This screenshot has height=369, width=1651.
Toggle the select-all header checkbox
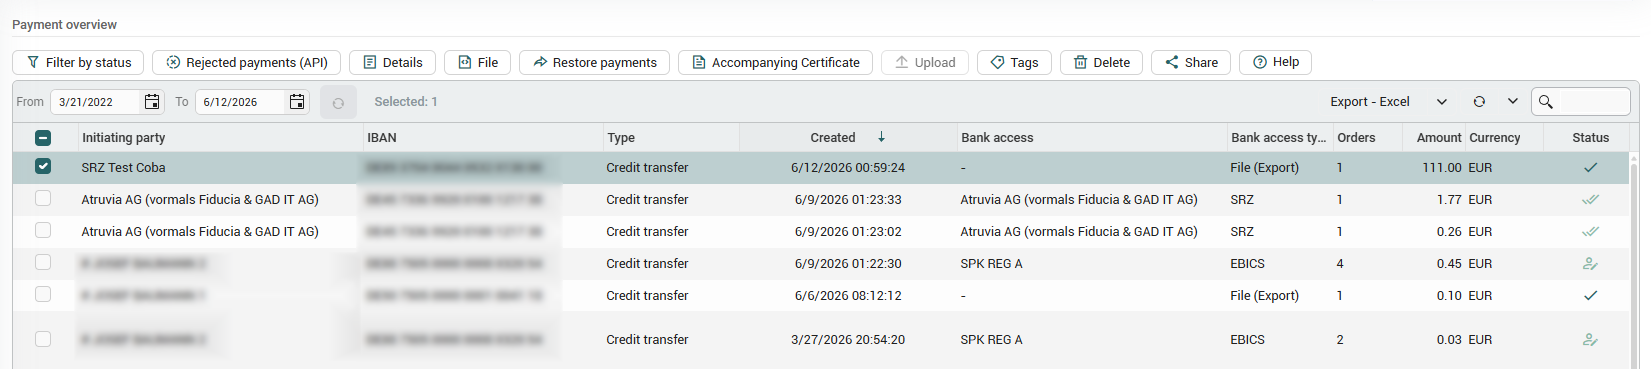click(43, 138)
